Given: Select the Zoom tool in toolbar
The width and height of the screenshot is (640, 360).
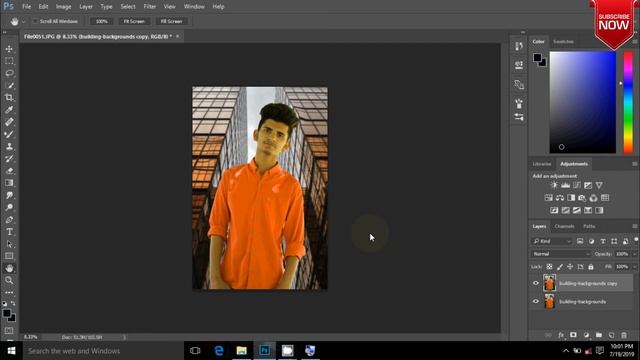Looking at the screenshot, I should [9, 280].
